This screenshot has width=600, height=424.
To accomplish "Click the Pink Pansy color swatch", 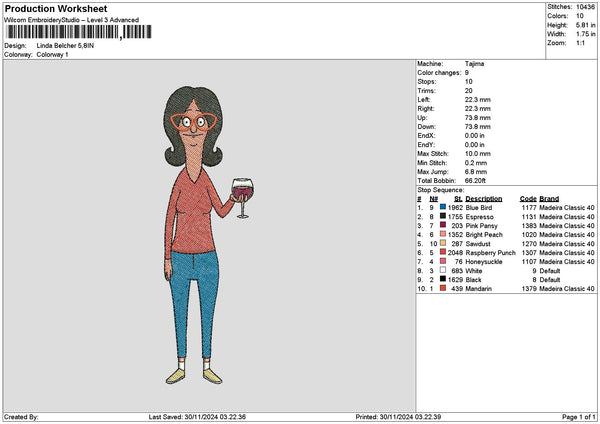I will point(443,225).
